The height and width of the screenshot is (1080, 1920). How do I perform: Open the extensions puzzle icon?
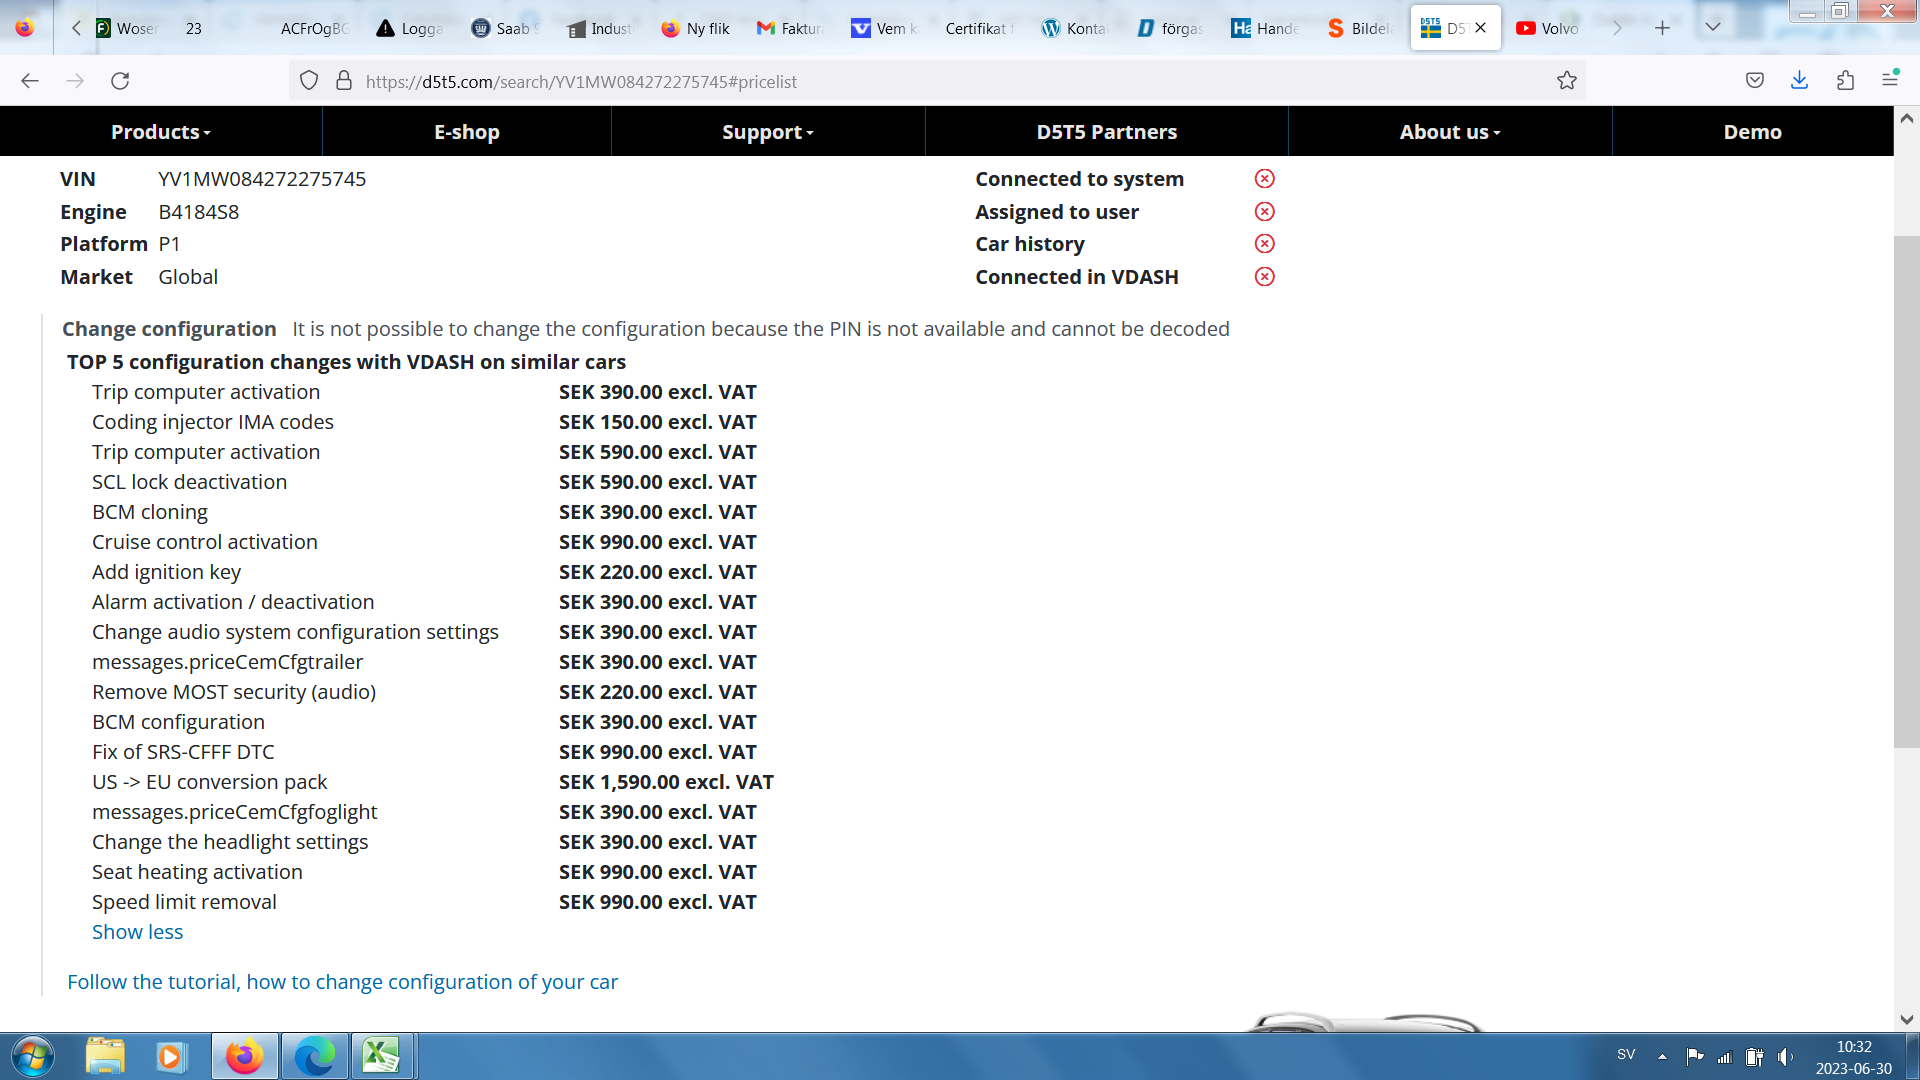point(1845,81)
